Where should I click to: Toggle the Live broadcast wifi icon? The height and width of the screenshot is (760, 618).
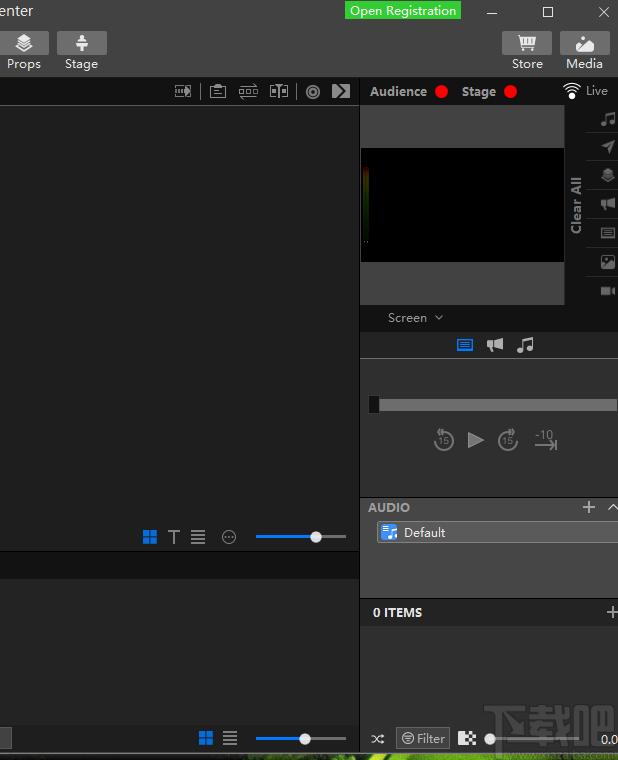(x=572, y=91)
